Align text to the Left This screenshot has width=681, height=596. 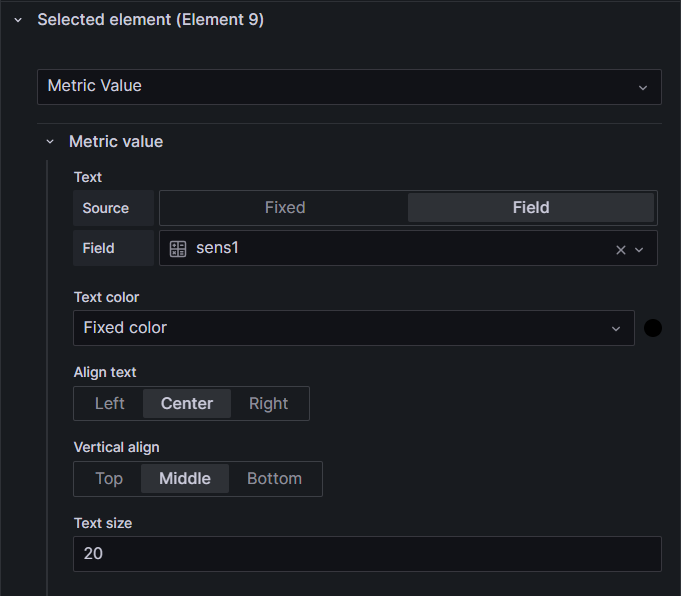110,404
